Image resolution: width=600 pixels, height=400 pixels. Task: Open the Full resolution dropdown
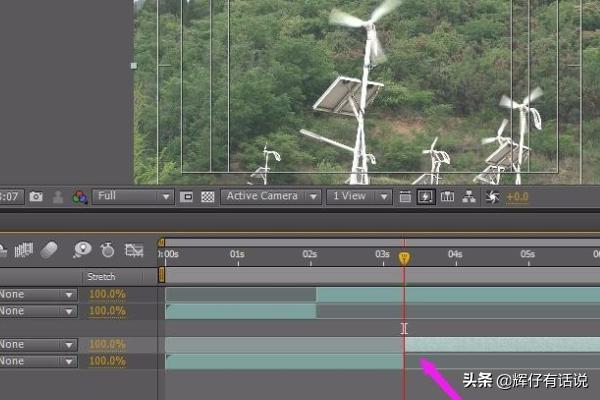click(x=133, y=196)
